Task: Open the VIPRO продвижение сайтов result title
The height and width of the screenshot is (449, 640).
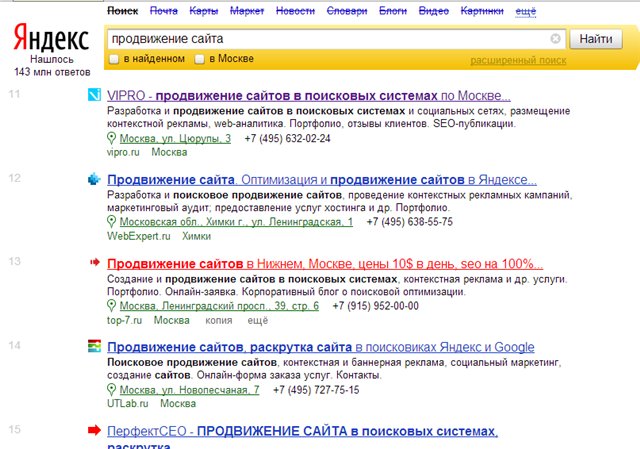Action: [x=309, y=96]
